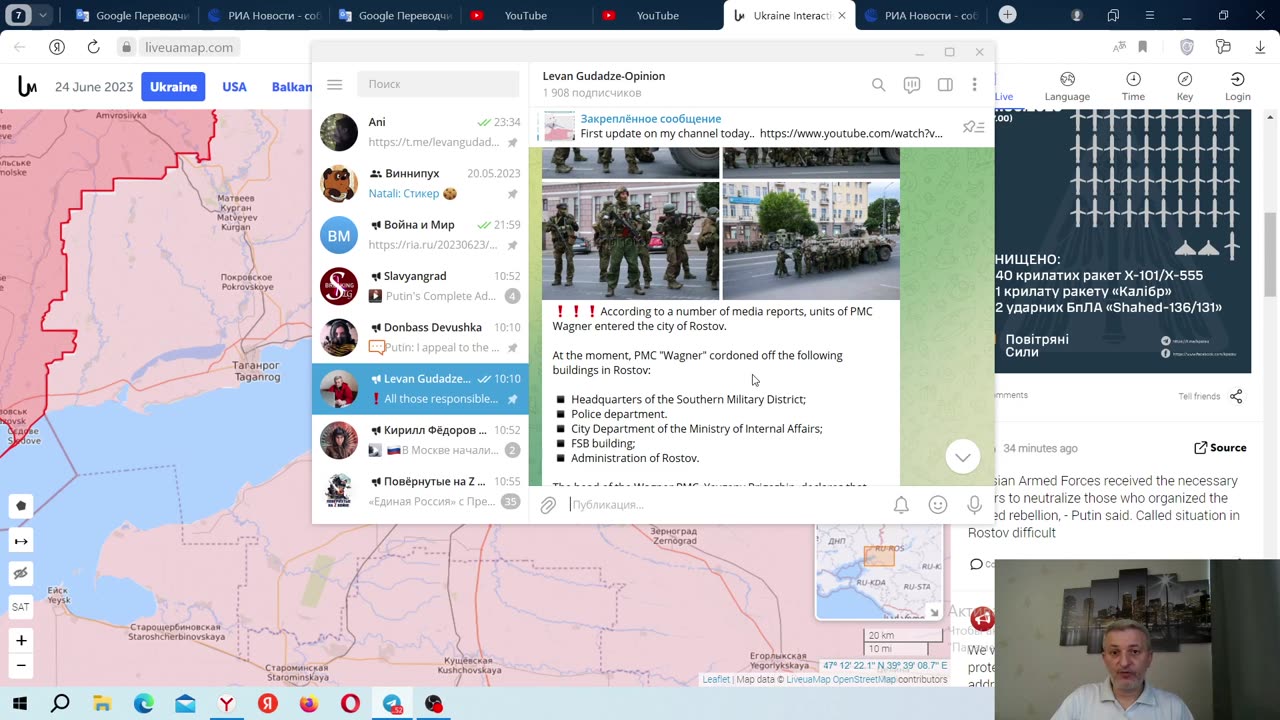Viewport: 1280px width, 720px height.
Task: Bookmark this page in browser
Action: click(1143, 47)
